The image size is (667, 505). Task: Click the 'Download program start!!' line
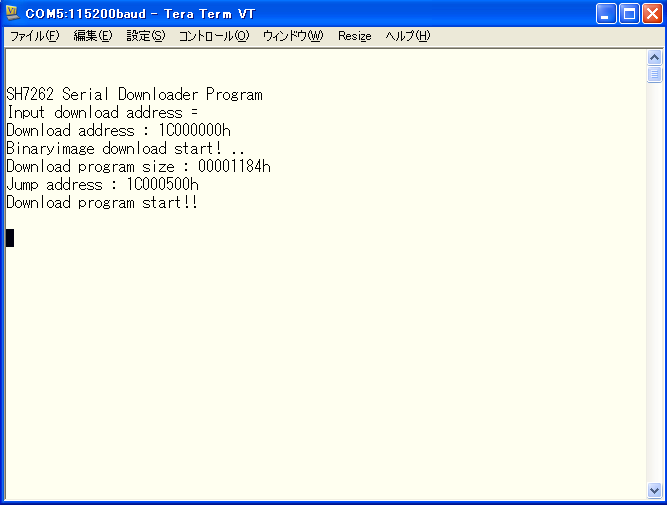[102, 203]
